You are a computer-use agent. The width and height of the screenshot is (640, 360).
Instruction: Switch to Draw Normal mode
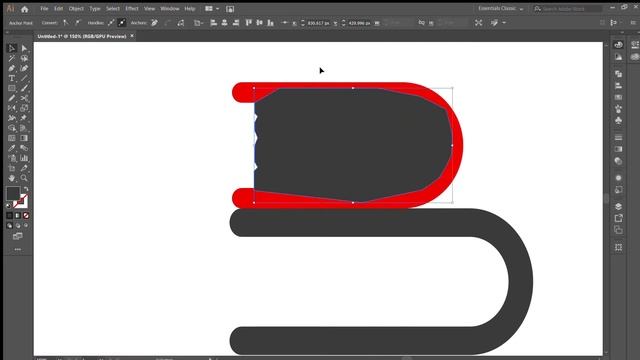[9, 225]
